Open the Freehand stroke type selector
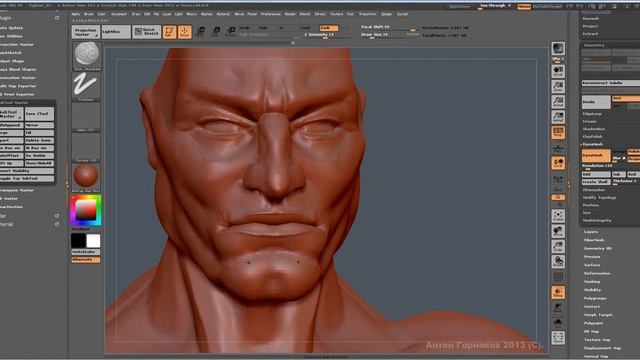This screenshot has width=640, height=360. [87, 87]
